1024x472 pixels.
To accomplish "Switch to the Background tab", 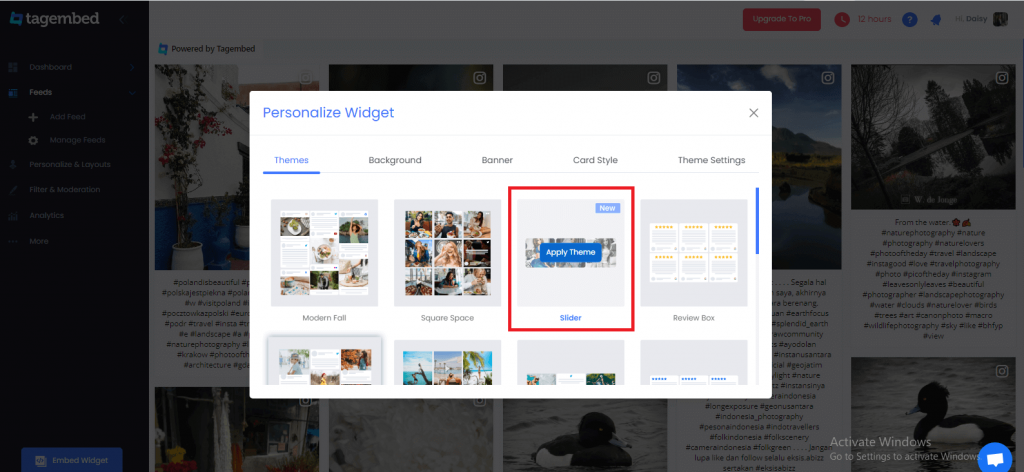I will click(395, 160).
